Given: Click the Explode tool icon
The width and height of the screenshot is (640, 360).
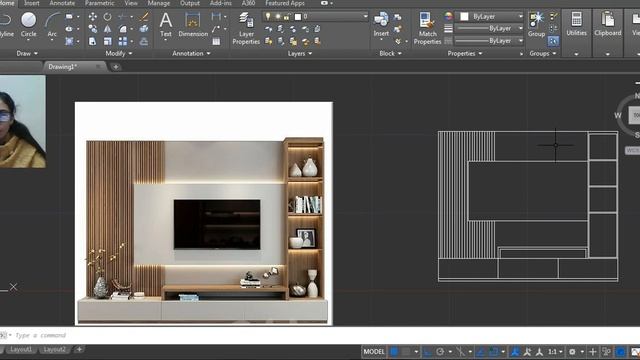Looking at the screenshot, I should 144,29.
